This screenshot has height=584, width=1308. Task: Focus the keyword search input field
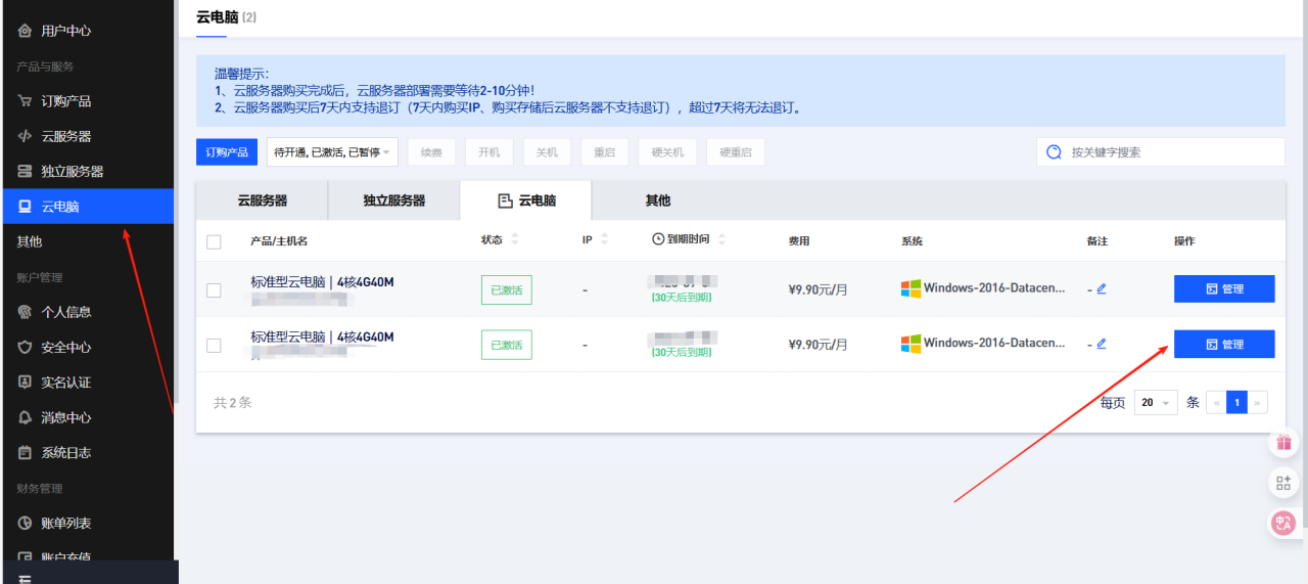pos(1170,152)
